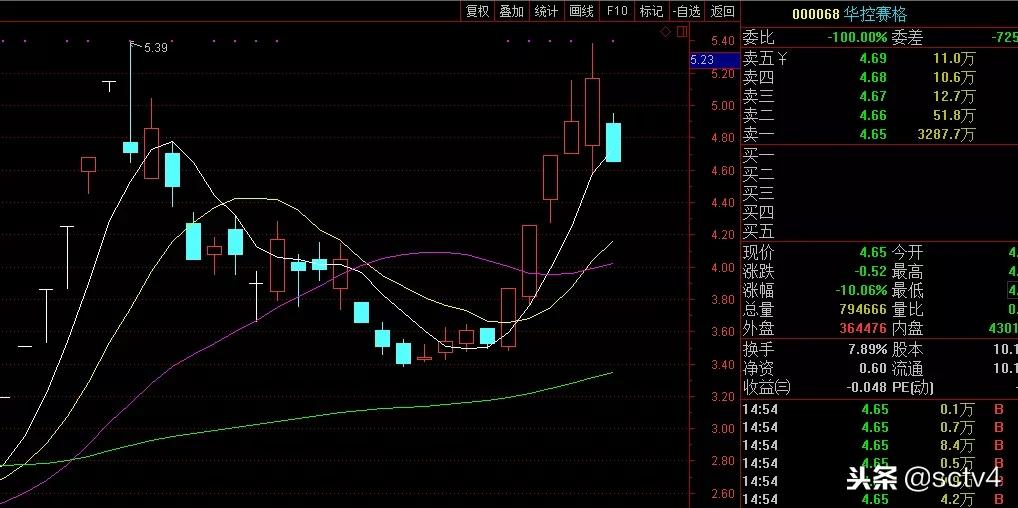Click the 买四 bid row
This screenshot has height=508, width=1018.
(880, 212)
